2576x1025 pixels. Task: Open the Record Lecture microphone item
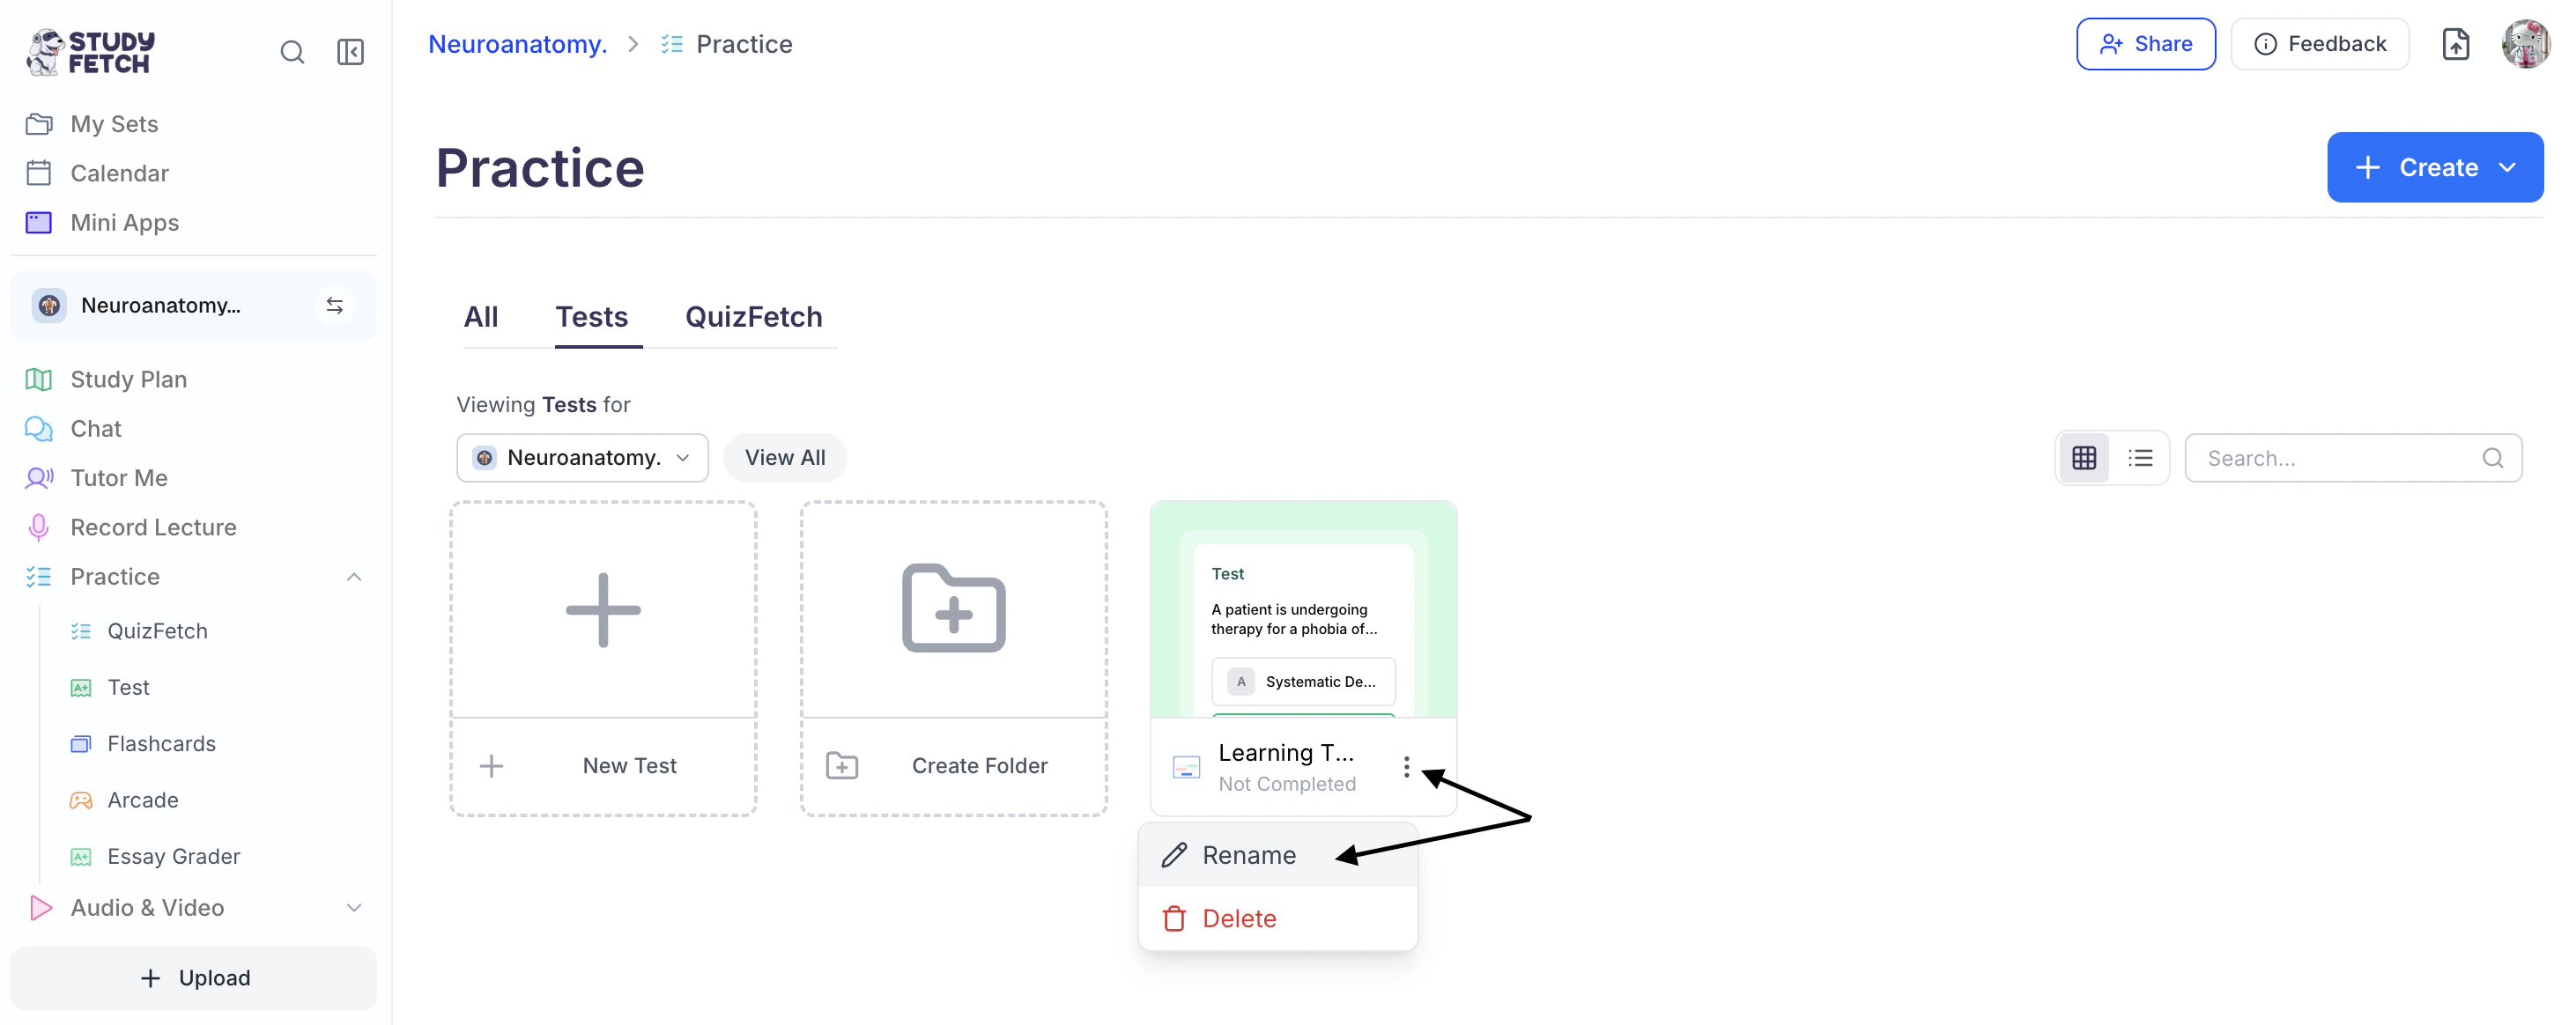[x=153, y=527]
